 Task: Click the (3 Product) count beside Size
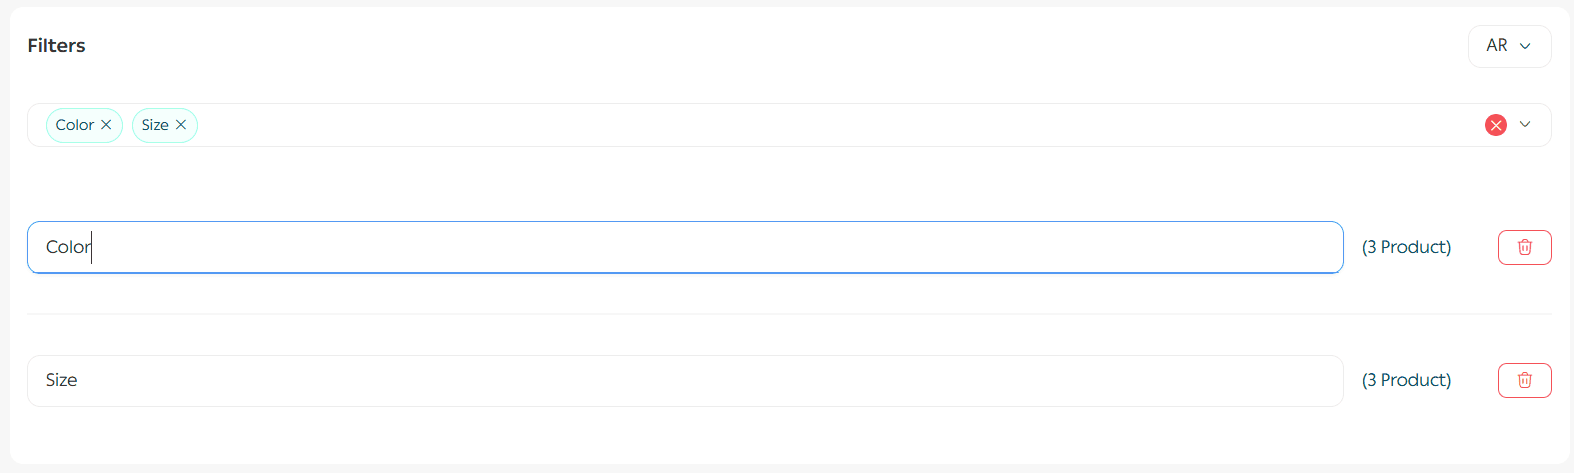pos(1406,380)
